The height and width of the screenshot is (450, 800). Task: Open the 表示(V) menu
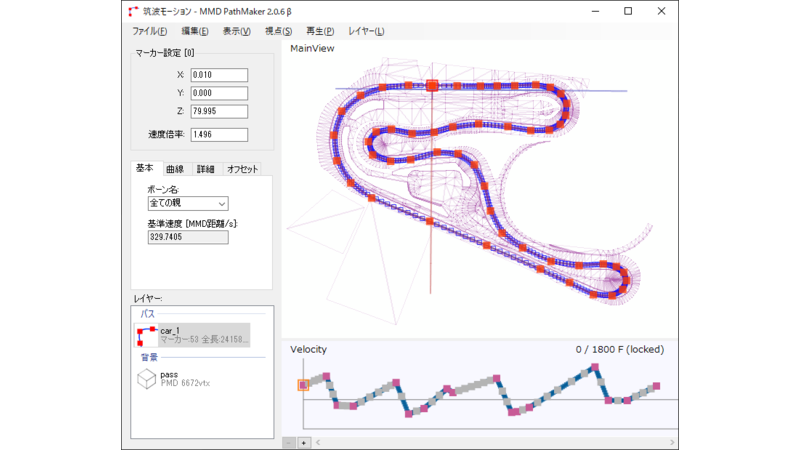coord(236,31)
